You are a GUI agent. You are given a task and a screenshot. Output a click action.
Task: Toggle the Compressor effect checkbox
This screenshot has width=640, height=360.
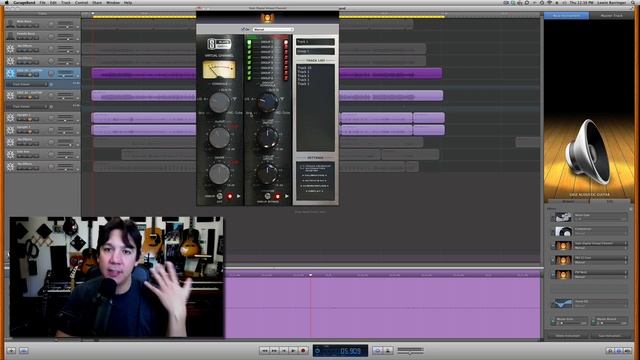tap(553, 232)
